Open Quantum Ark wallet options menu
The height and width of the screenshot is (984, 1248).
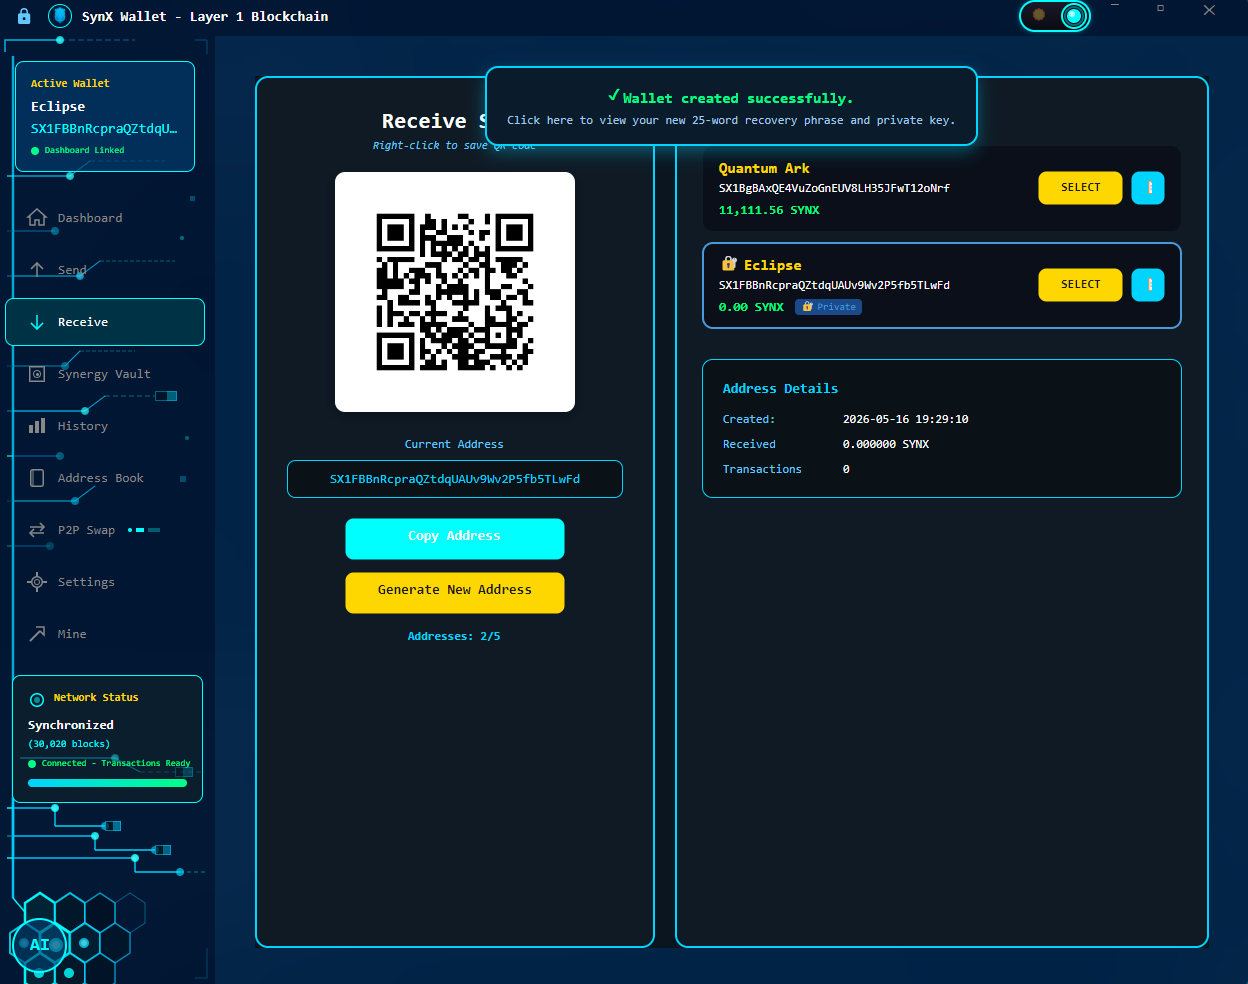coord(1148,188)
